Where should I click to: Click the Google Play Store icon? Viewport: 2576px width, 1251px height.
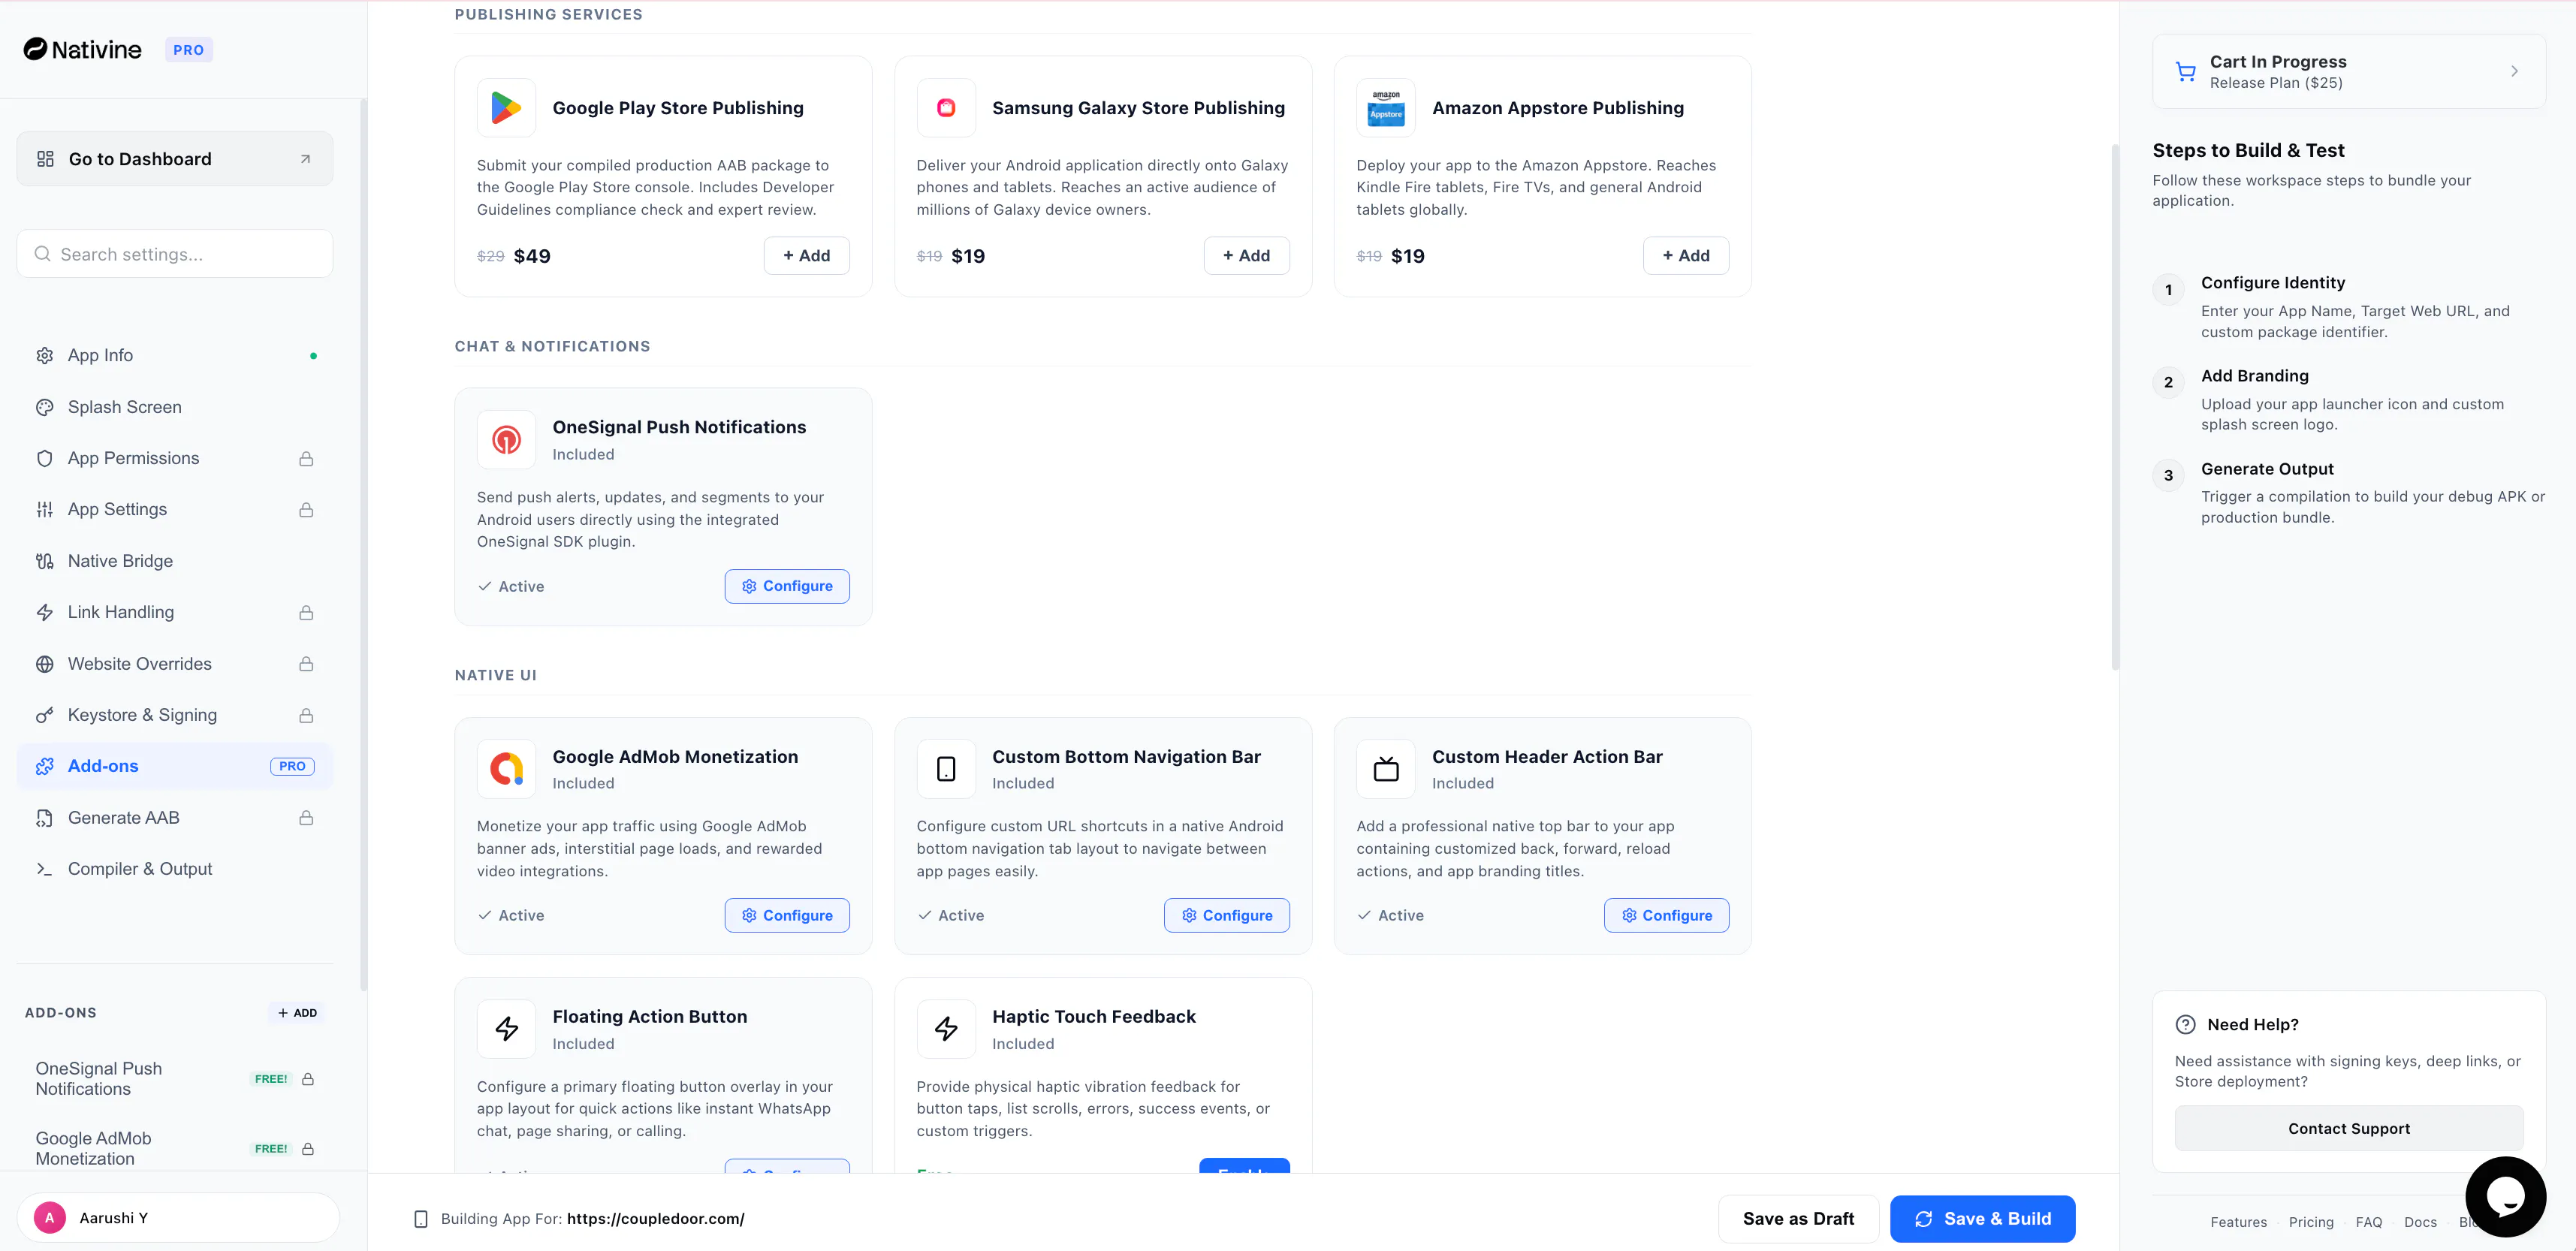[506, 108]
